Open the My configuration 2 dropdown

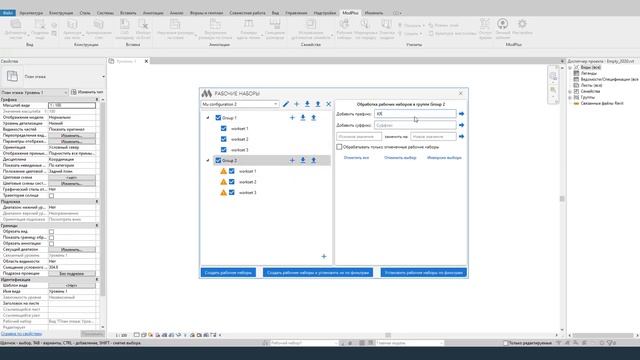240,104
